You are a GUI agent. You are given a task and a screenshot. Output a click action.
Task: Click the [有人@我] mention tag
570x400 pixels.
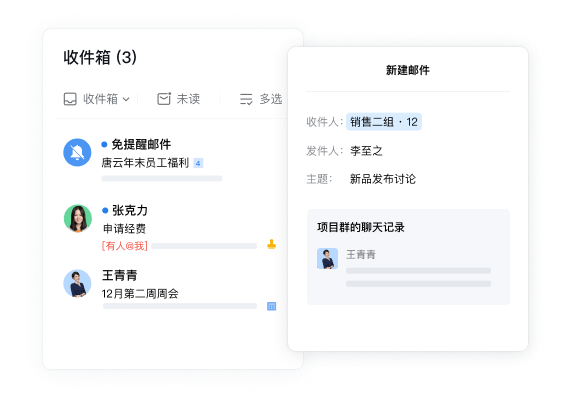pos(125,246)
